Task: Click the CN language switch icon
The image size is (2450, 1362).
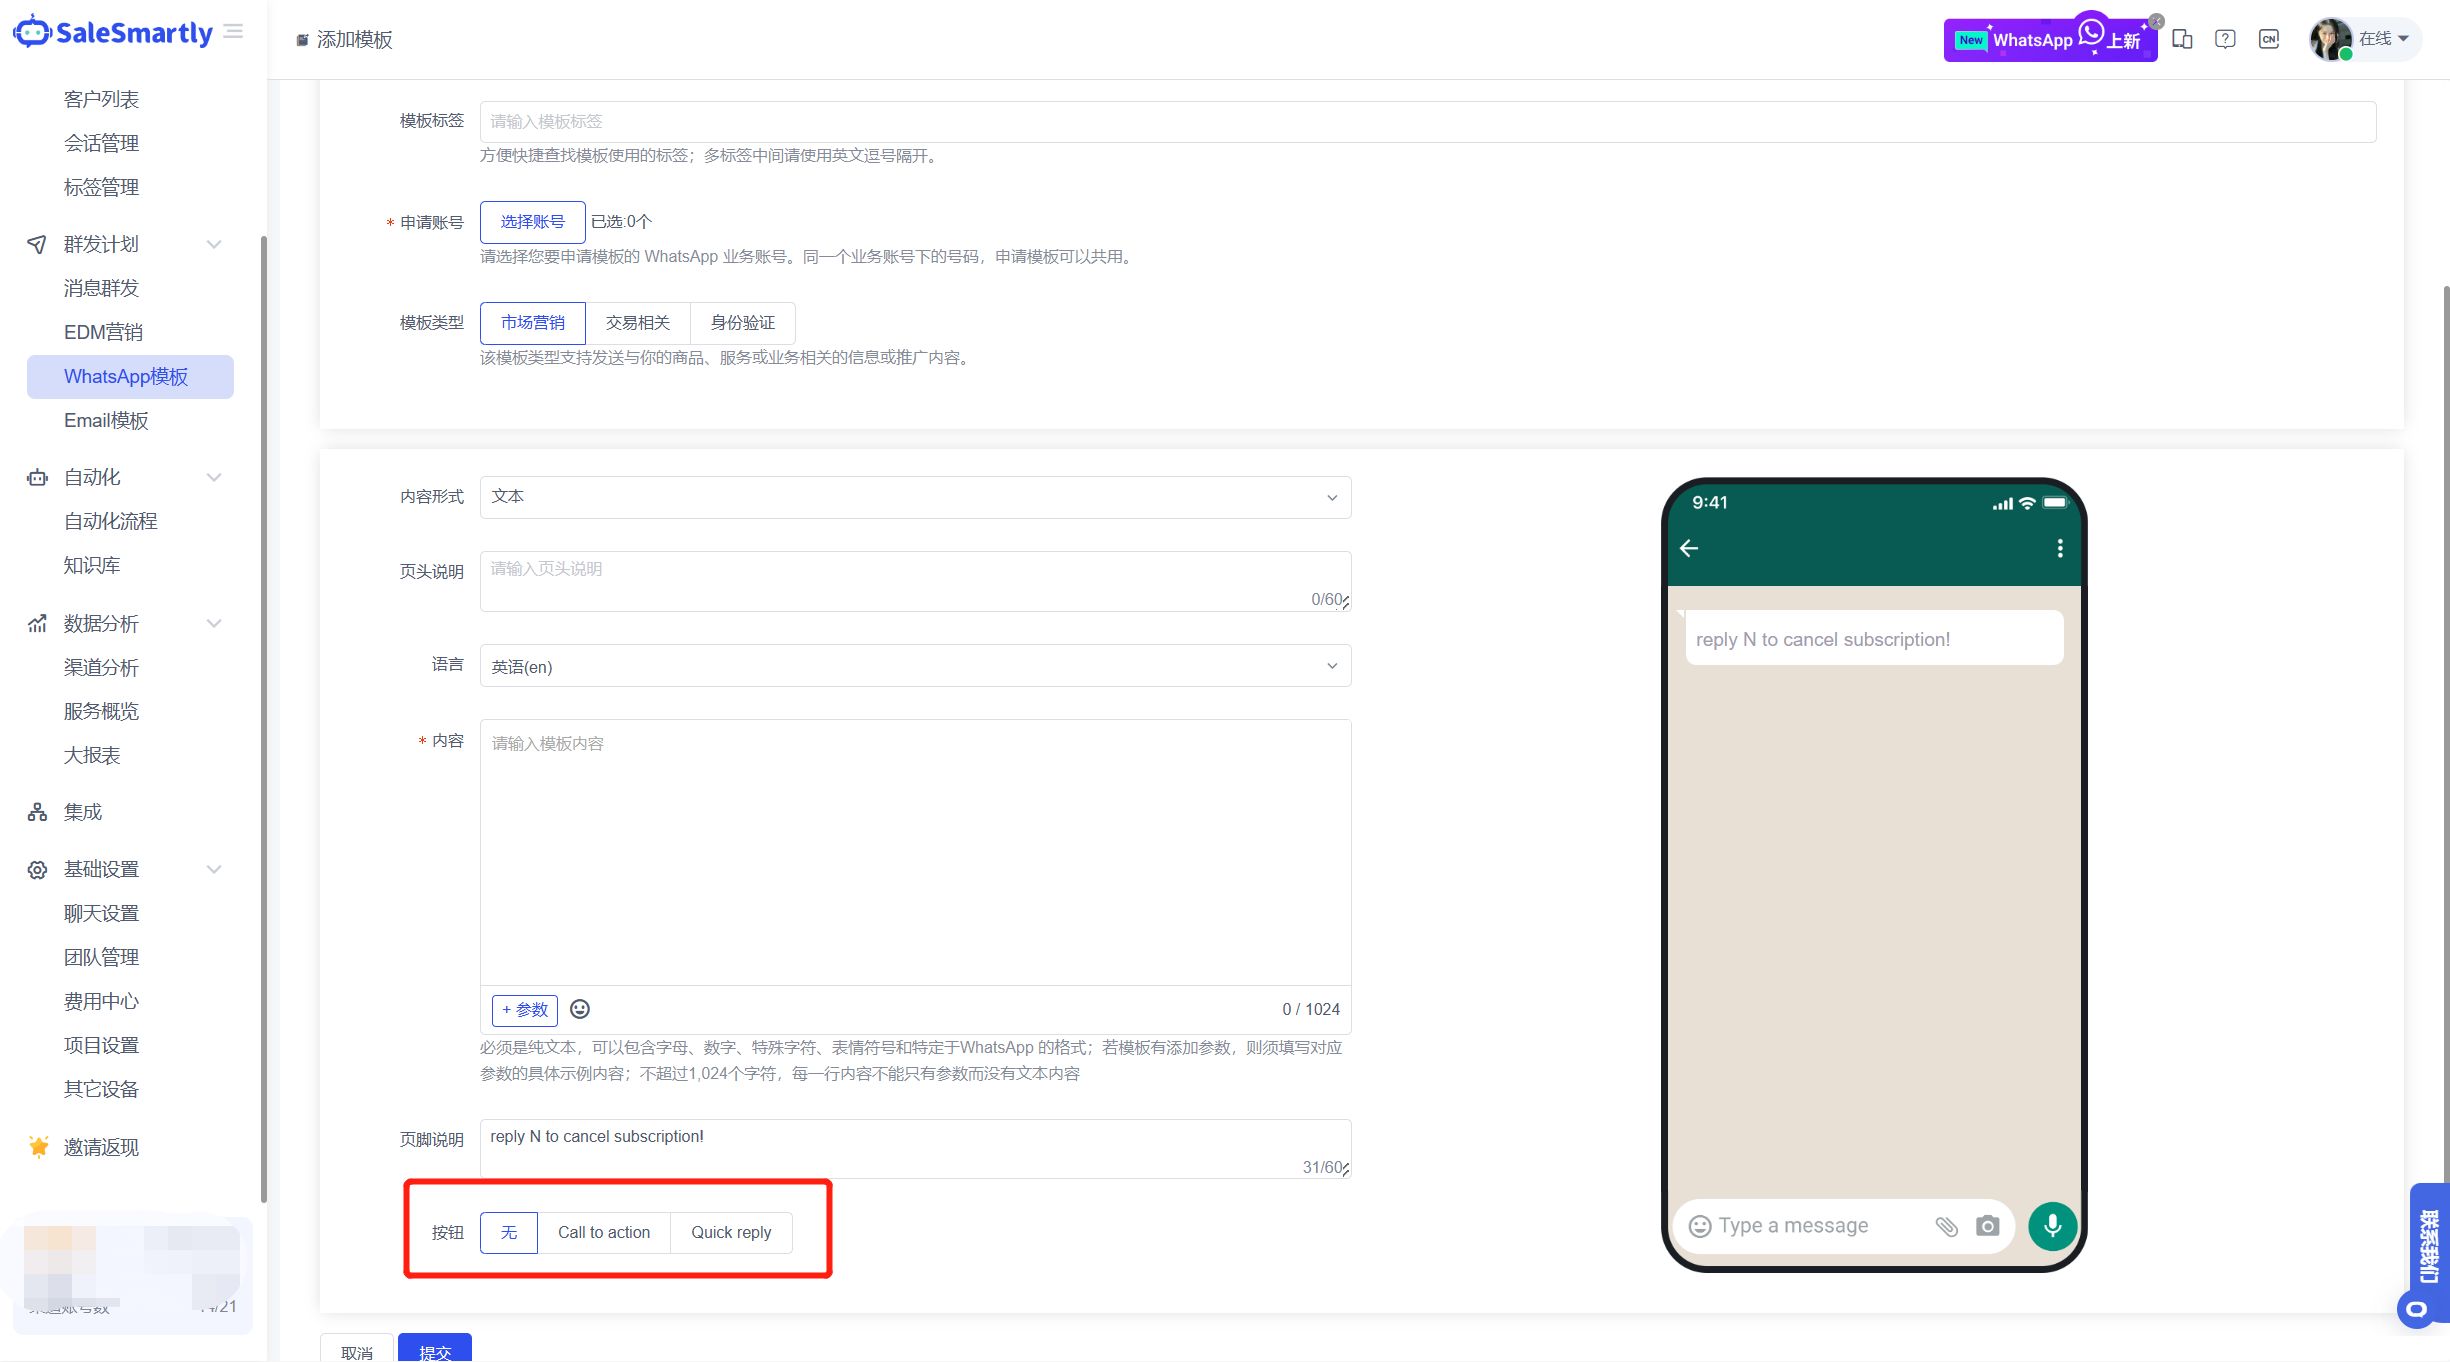Action: point(2269,40)
